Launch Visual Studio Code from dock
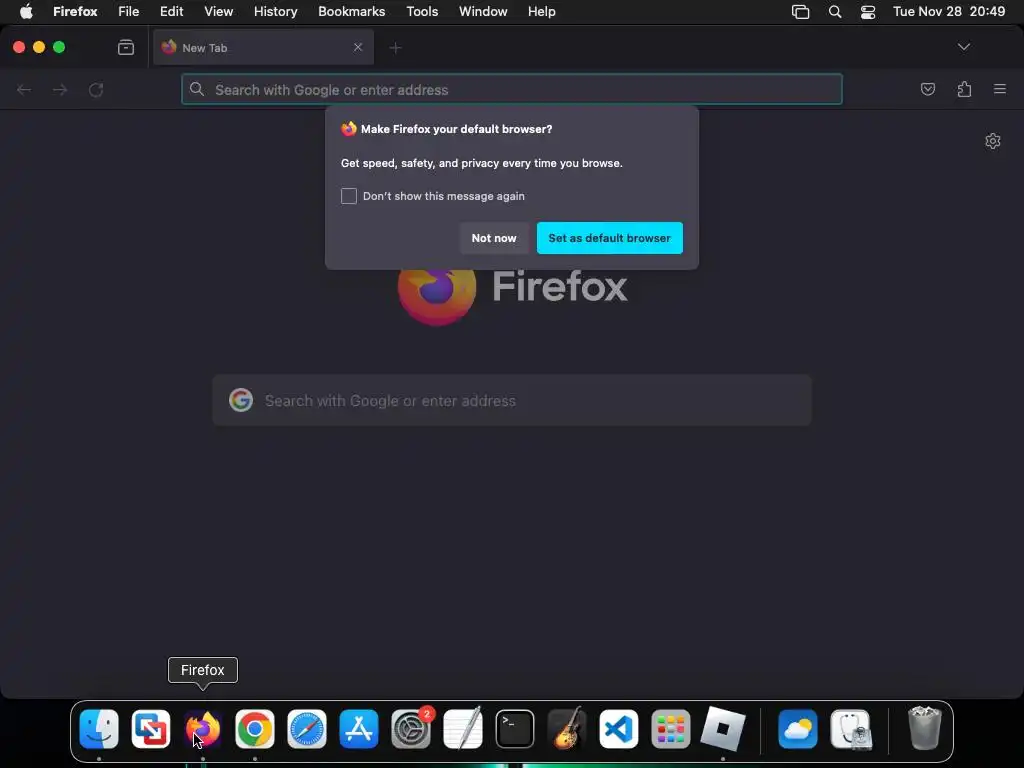 [618, 729]
